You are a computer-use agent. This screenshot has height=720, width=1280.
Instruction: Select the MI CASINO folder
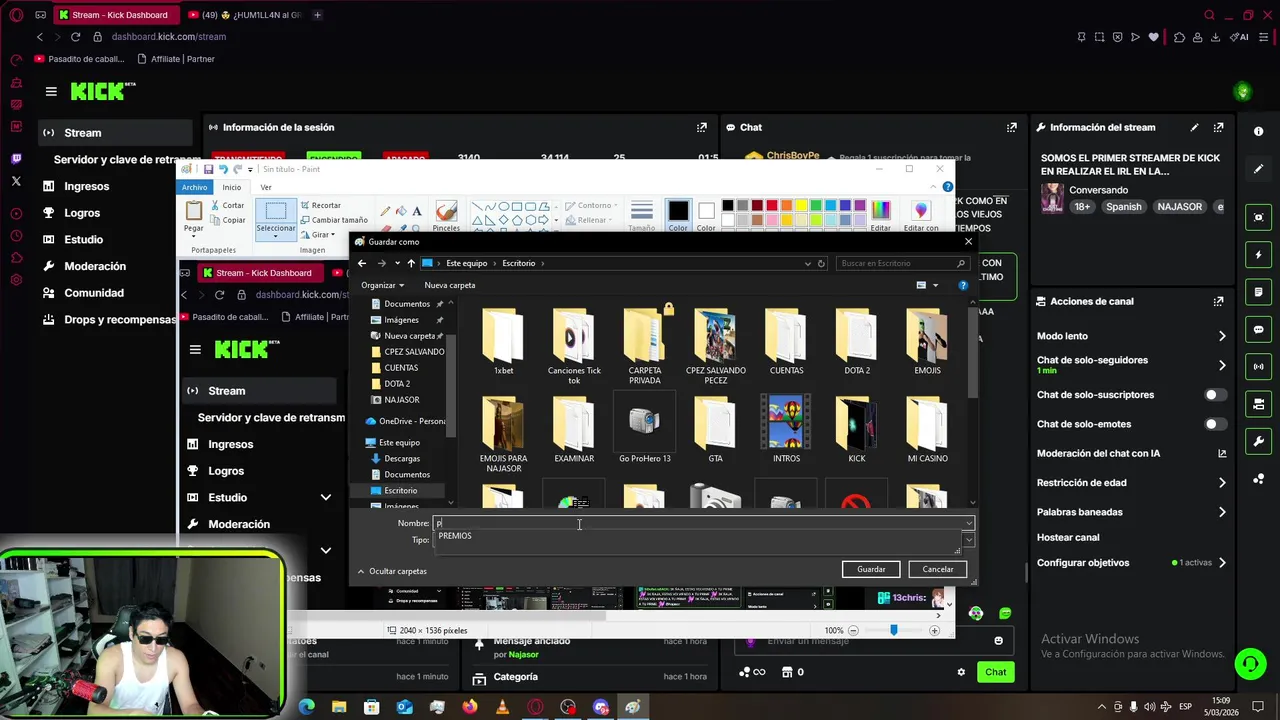[x=927, y=429]
